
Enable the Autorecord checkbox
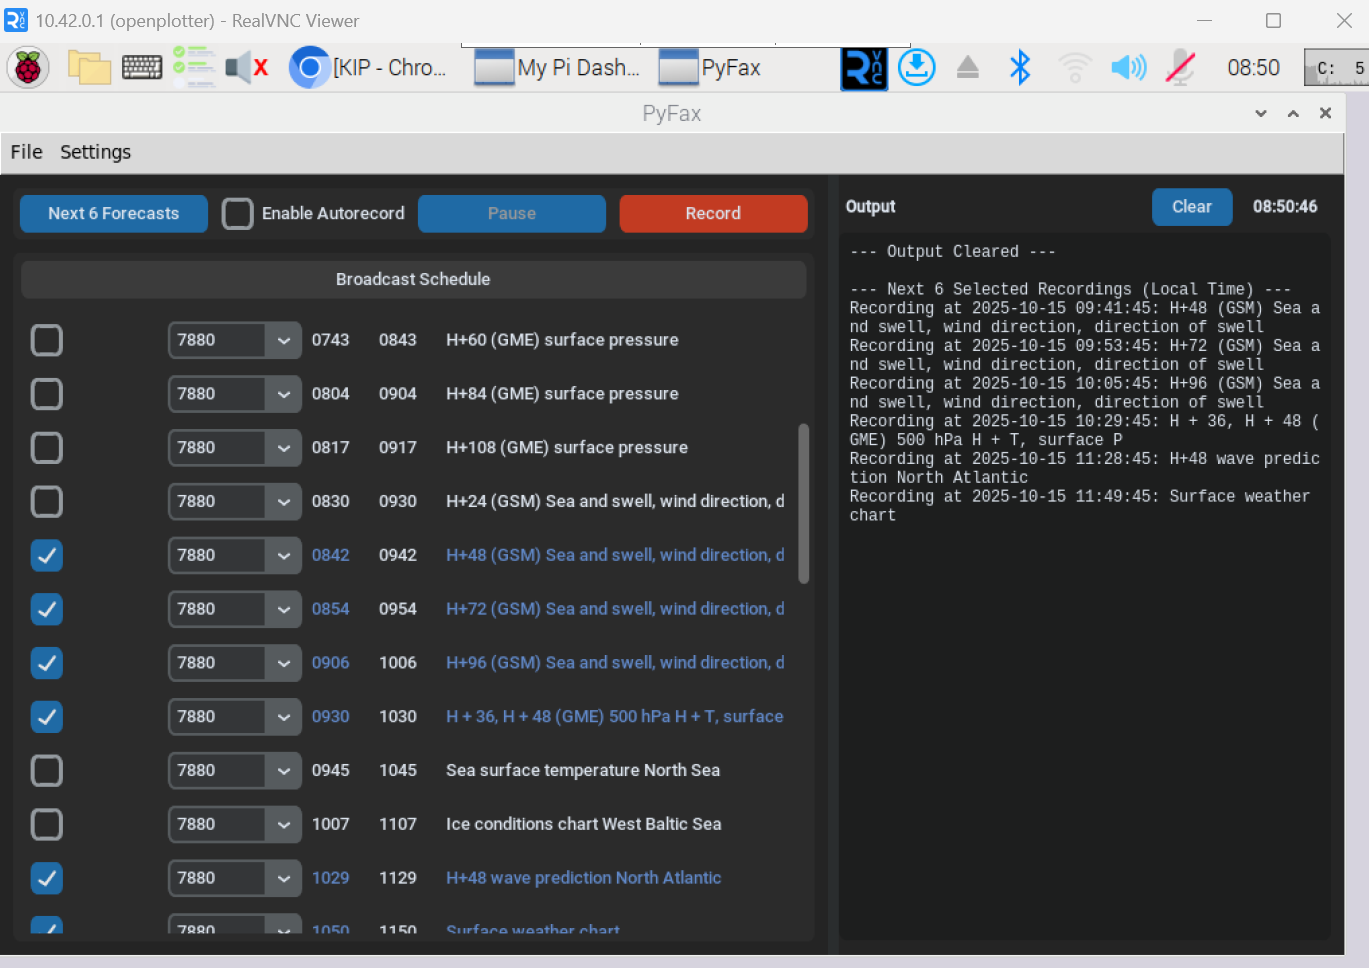tap(237, 213)
